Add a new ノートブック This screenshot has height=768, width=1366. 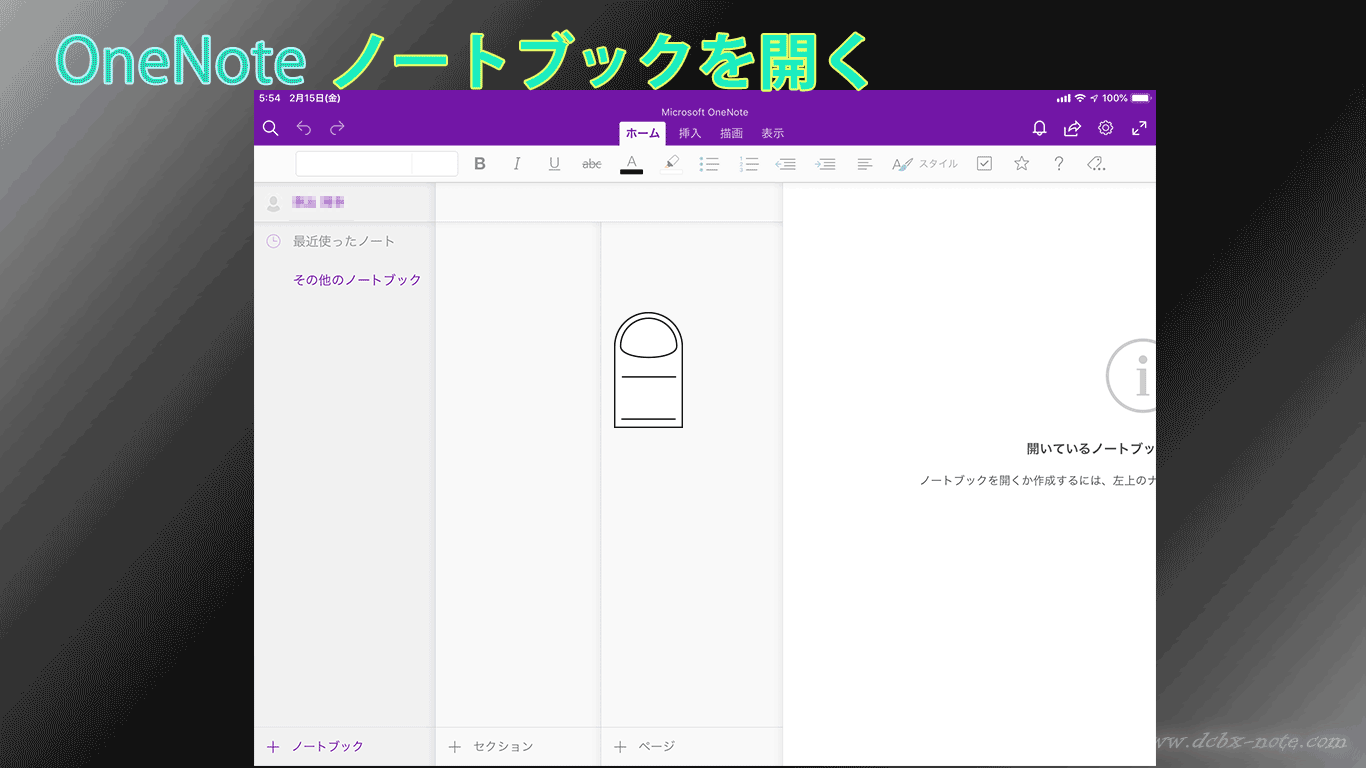tap(315, 746)
